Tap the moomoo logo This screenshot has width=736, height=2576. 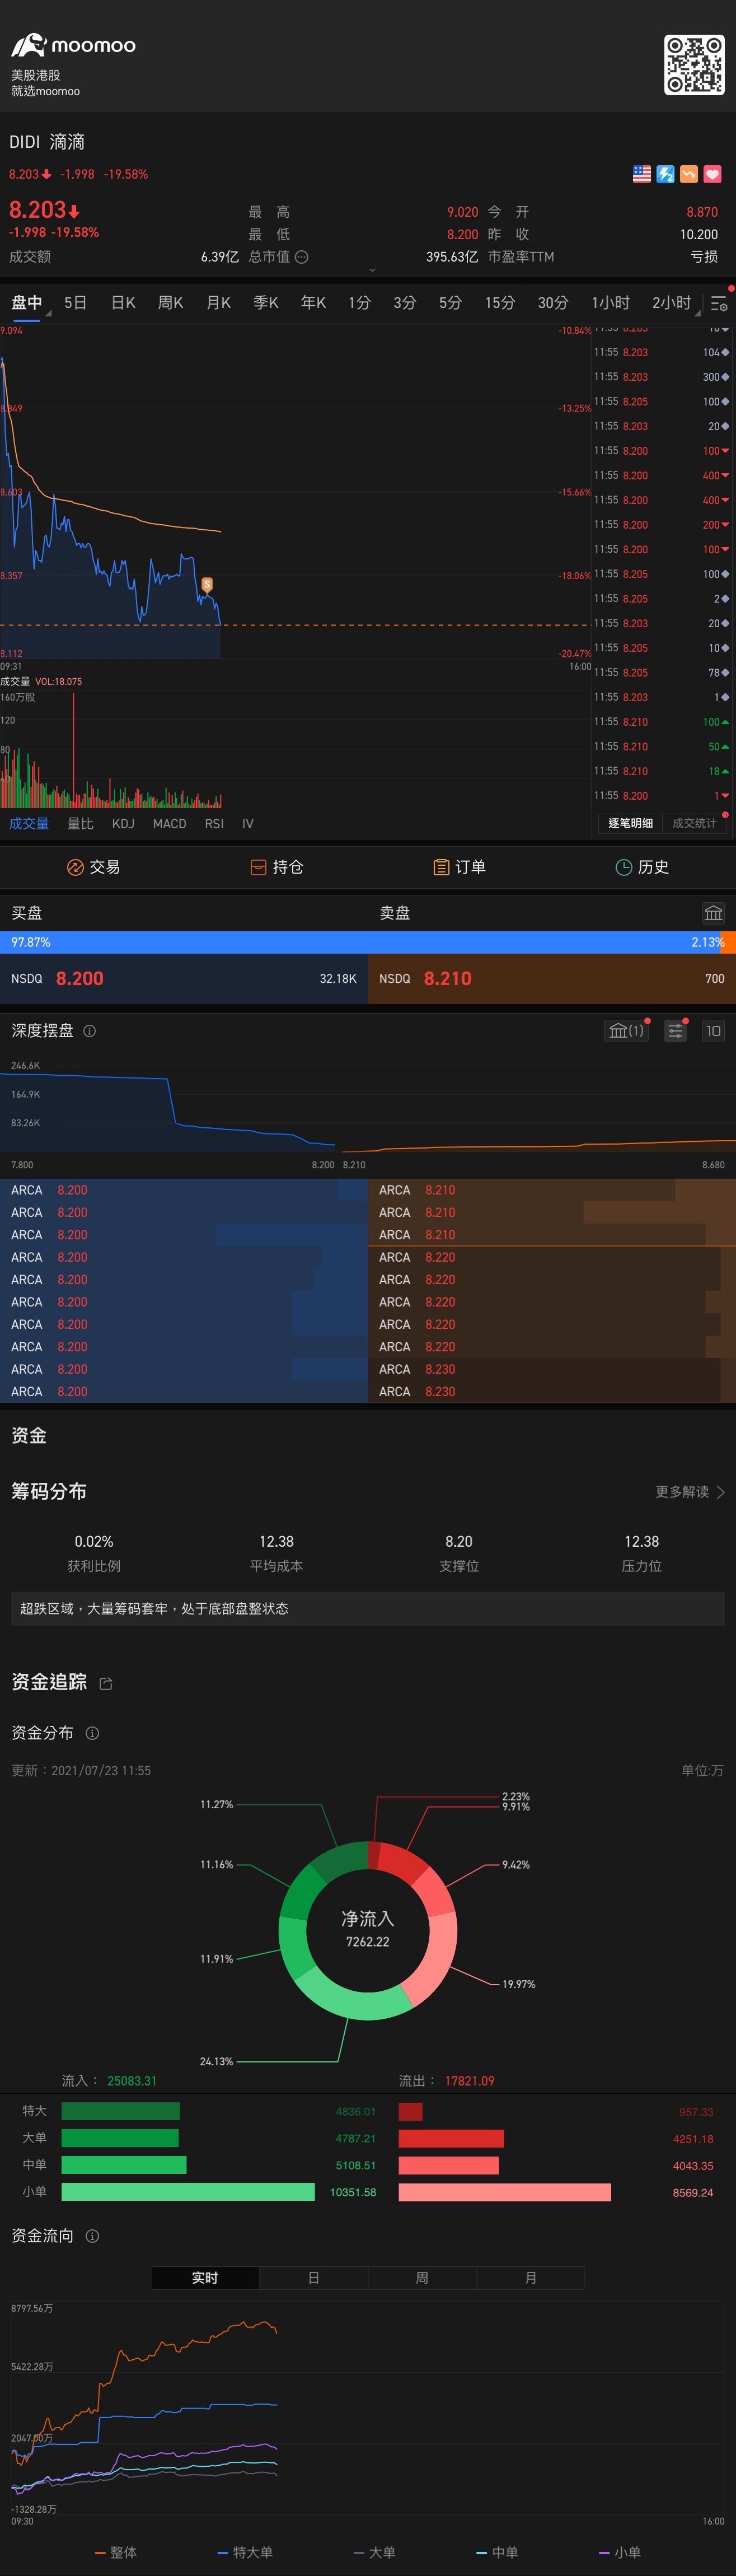(73, 45)
